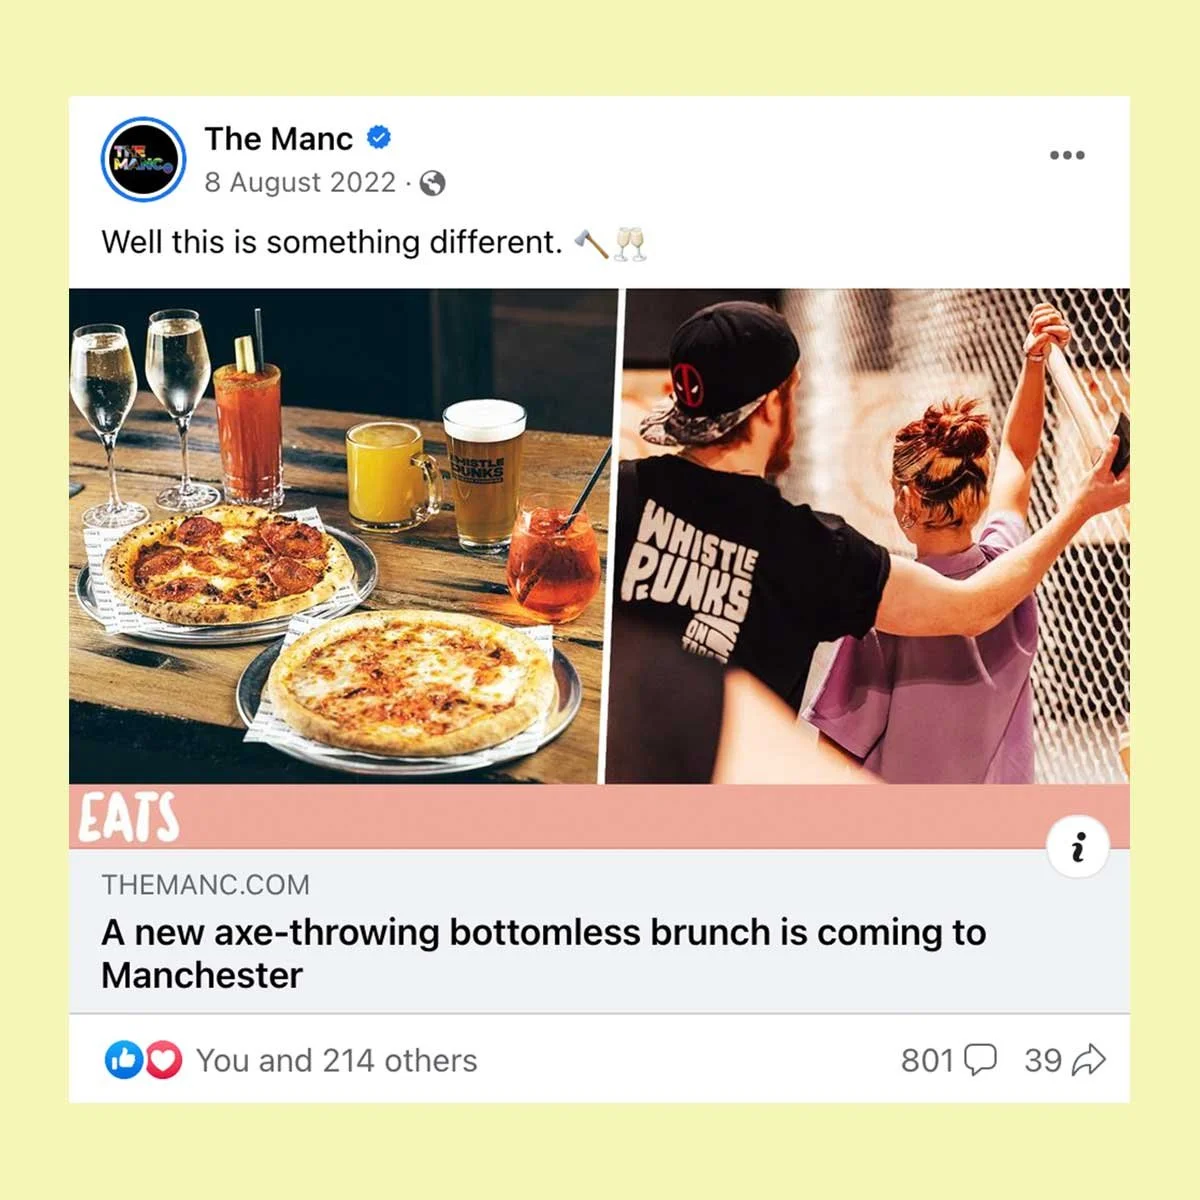Open the three-dot post options menu
This screenshot has width=1200, height=1200.
[x=1067, y=155]
